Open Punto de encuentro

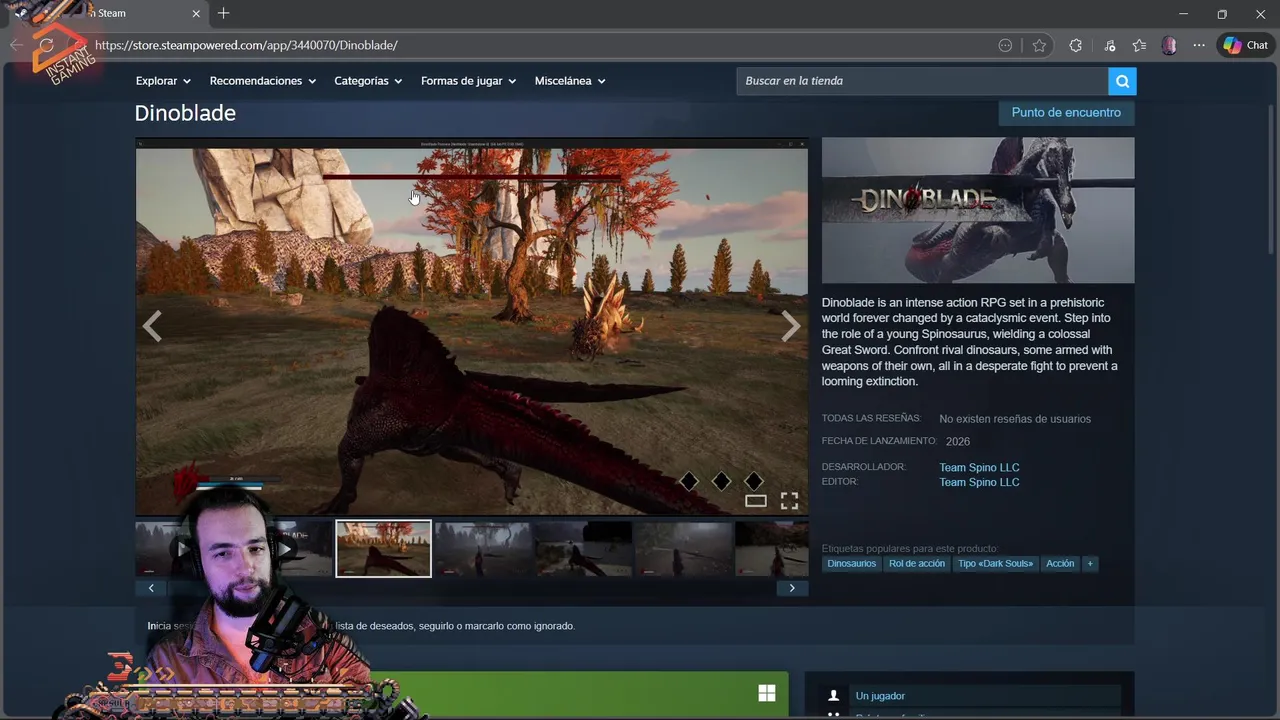coord(1066,112)
